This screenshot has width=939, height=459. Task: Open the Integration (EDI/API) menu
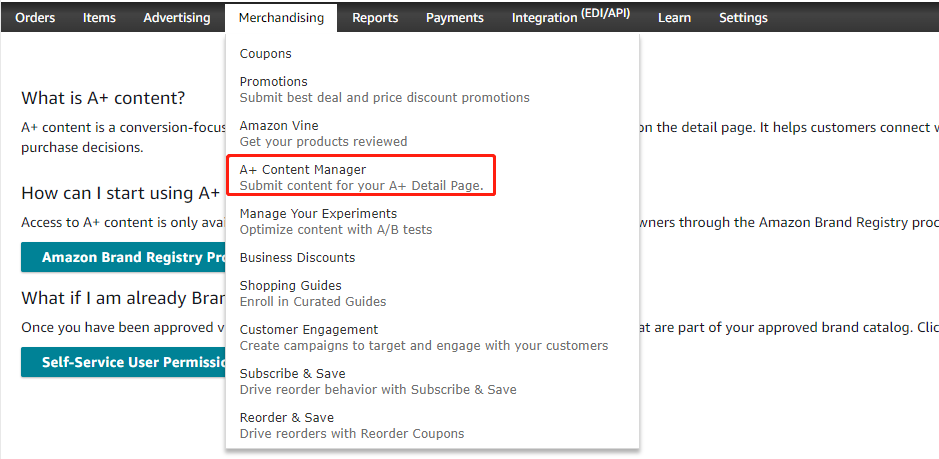(x=570, y=17)
